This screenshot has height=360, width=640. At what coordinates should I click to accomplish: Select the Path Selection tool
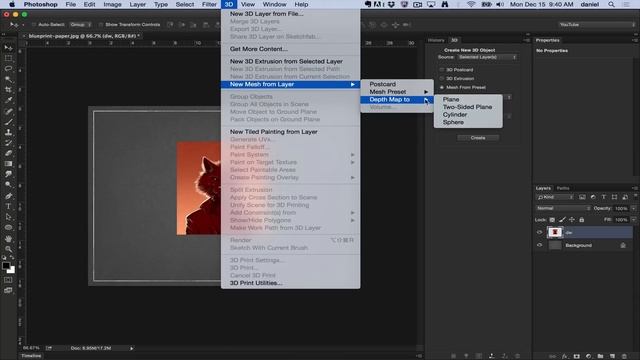8,217
